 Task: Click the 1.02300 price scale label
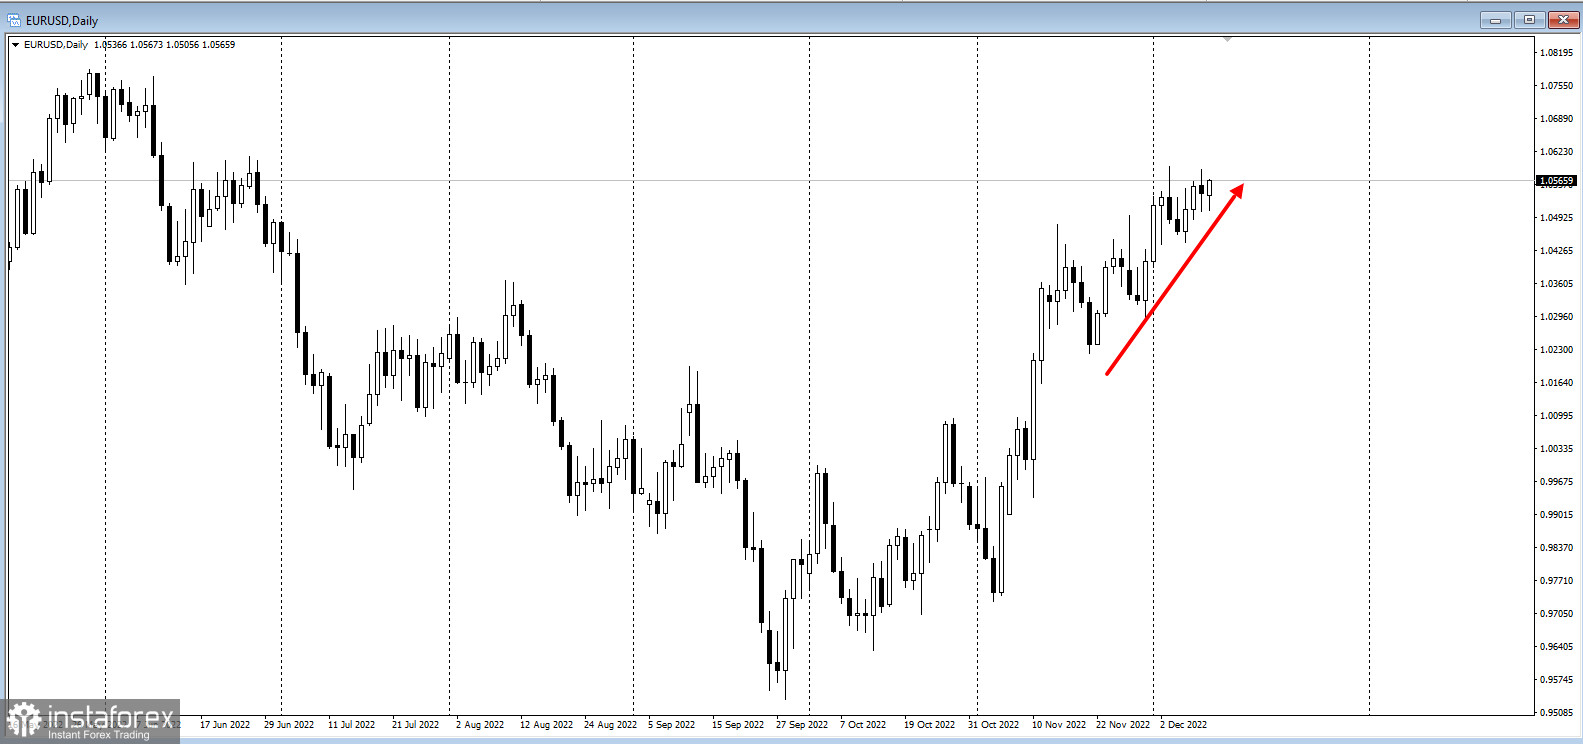[1556, 350]
